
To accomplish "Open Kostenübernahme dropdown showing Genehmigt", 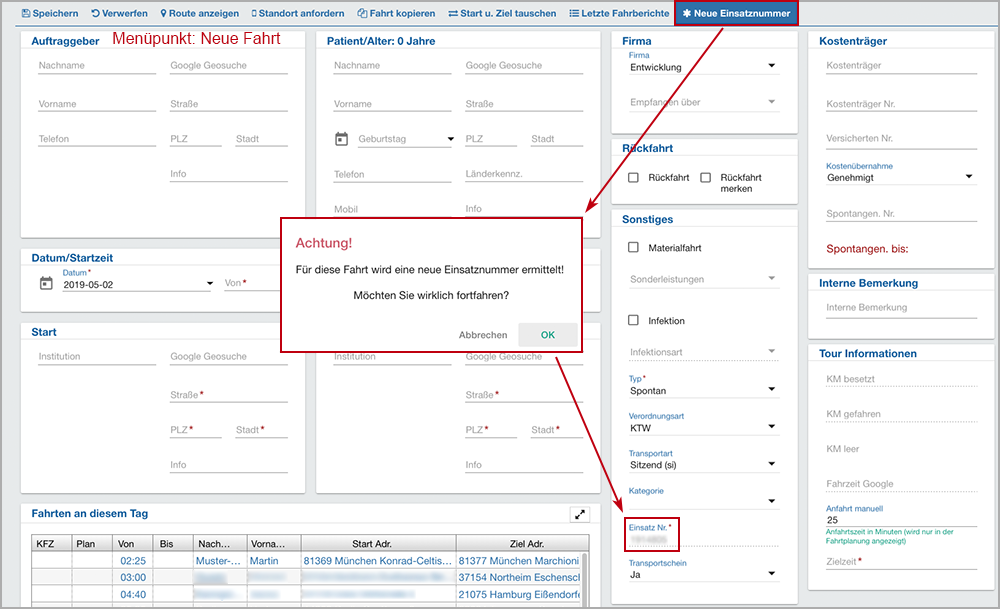I will tap(900, 177).
